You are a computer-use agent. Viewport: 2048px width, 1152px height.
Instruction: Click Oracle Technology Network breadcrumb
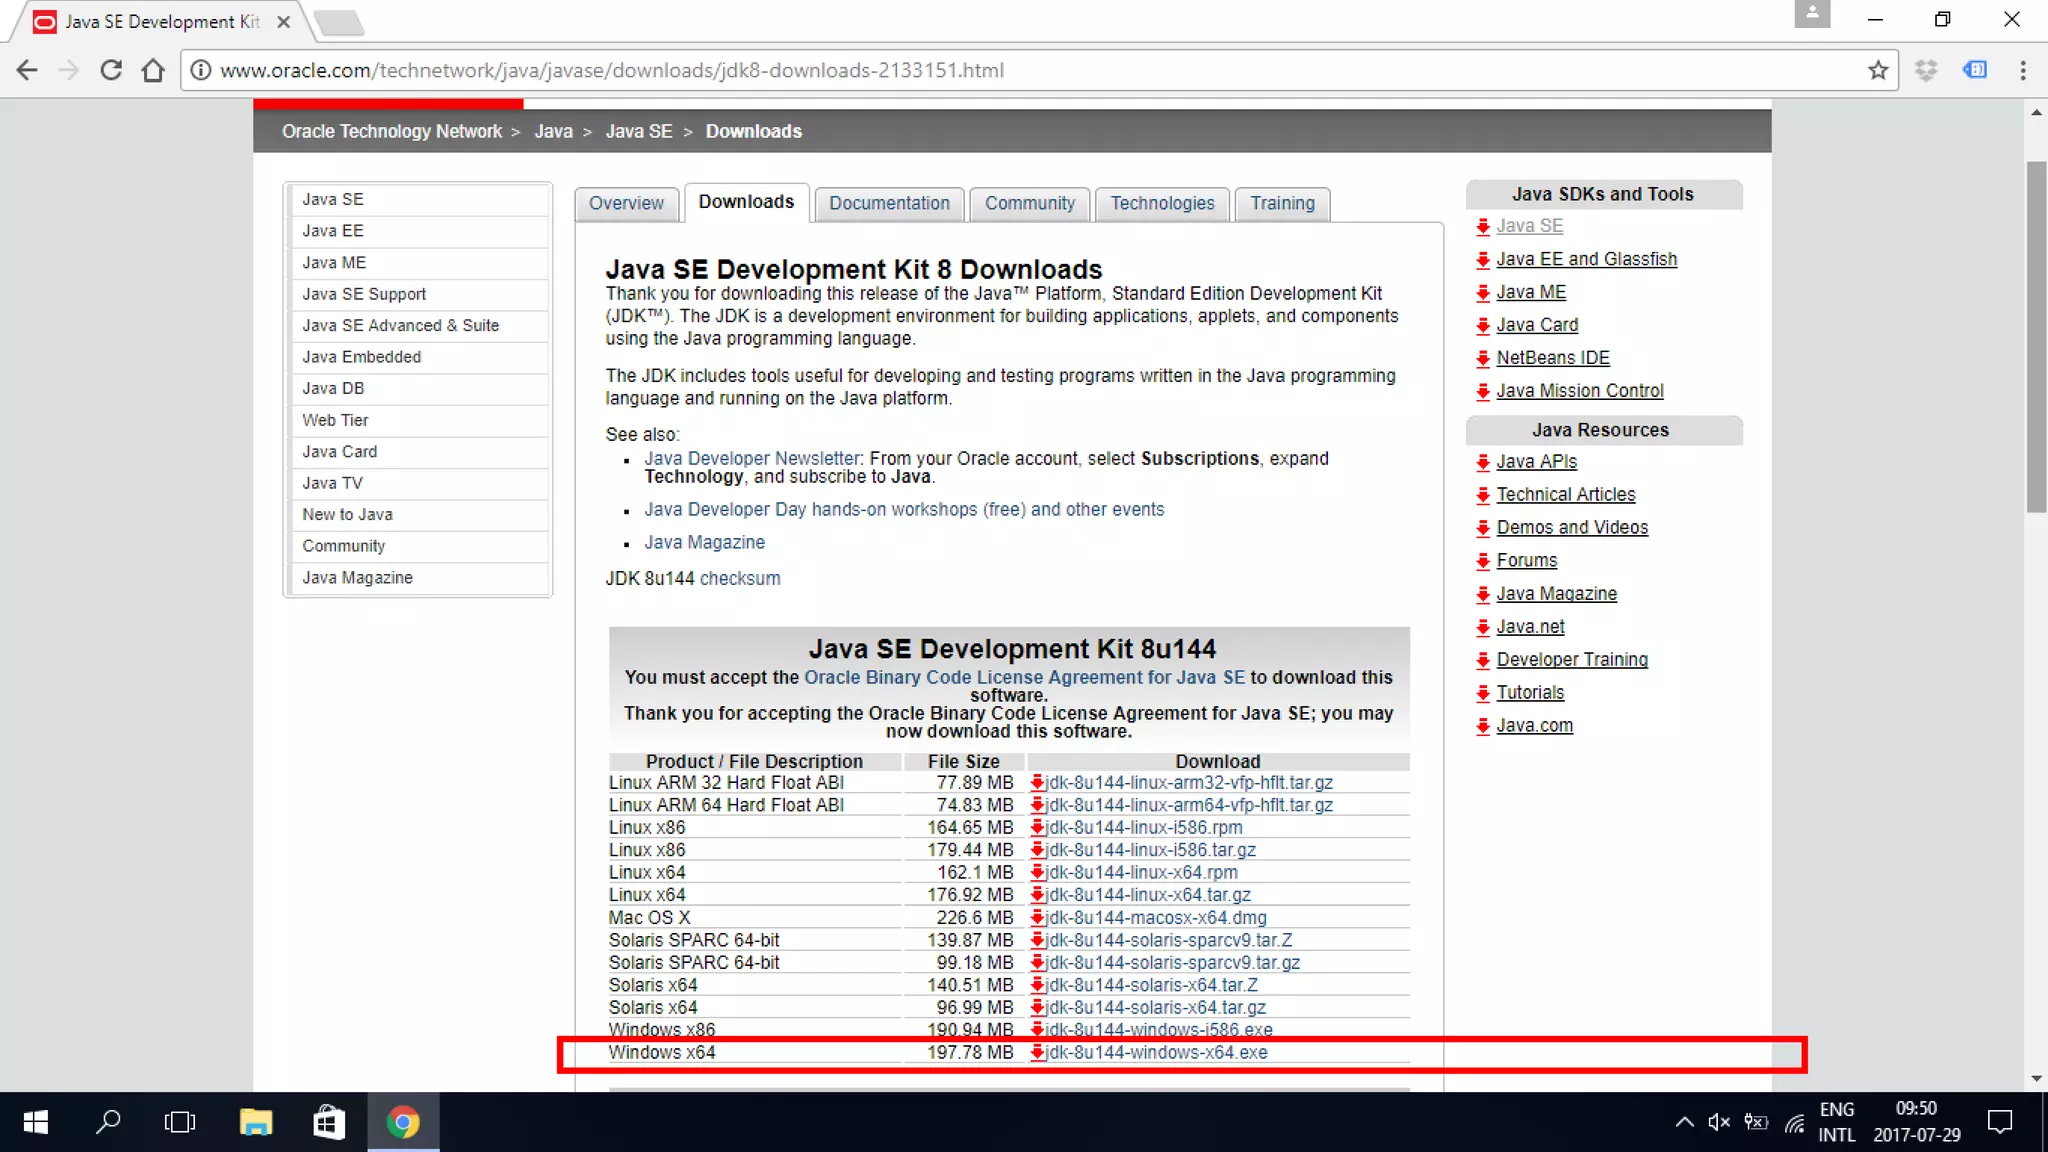(x=391, y=131)
